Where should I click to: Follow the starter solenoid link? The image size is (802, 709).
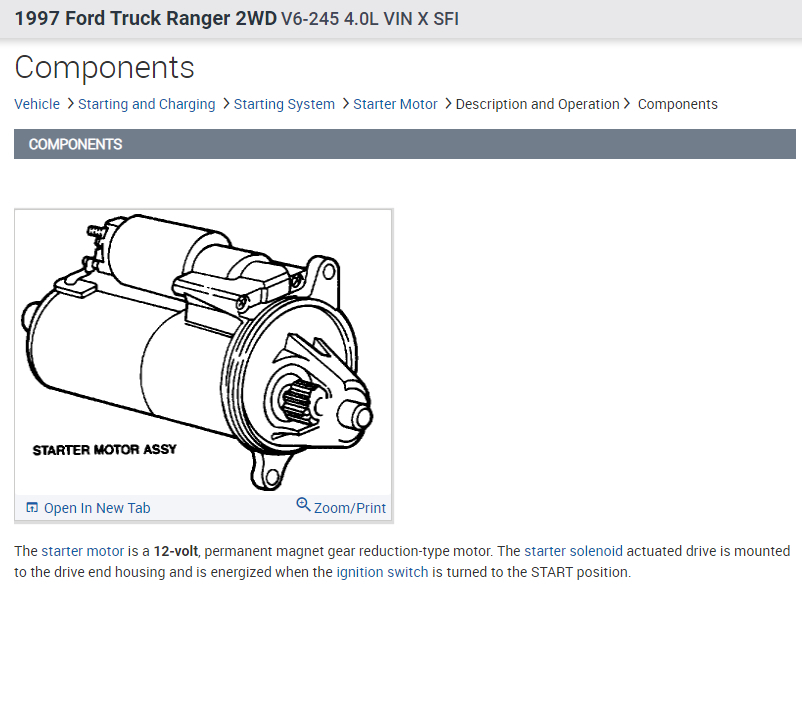coord(573,551)
